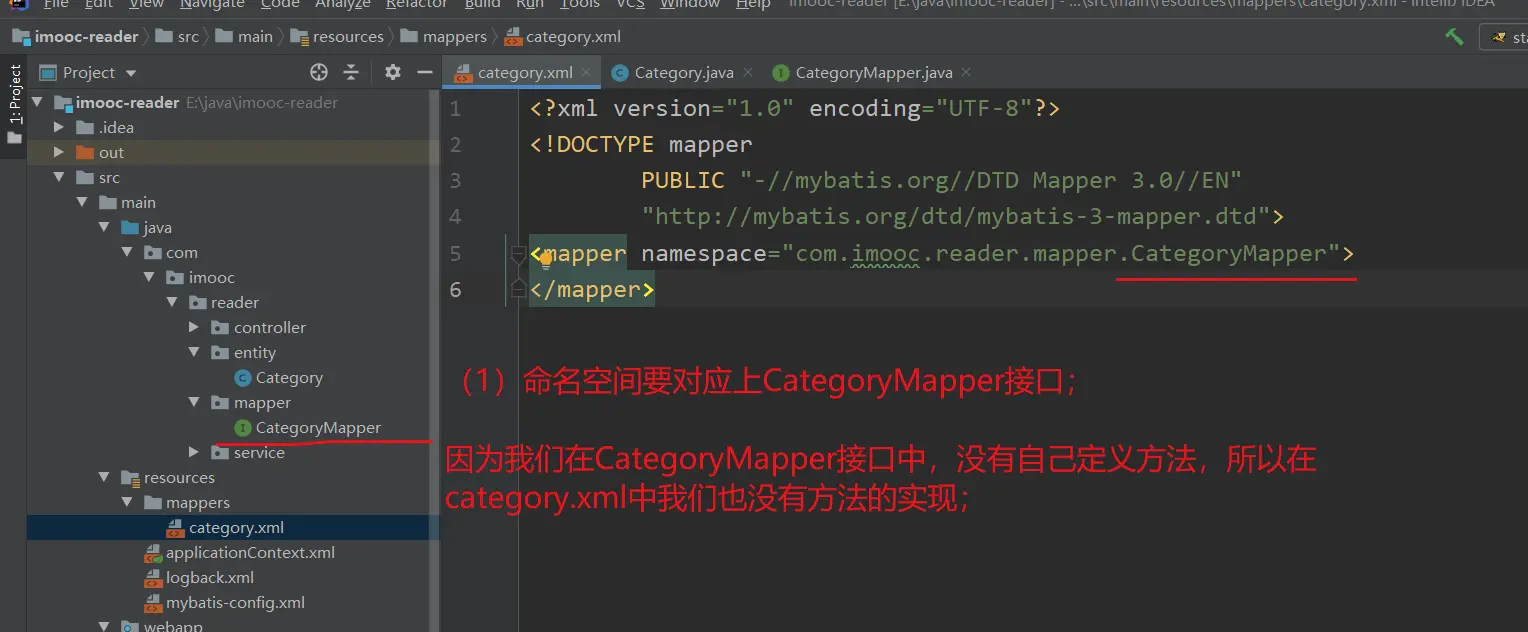Fold the mapper tag at line 5 gutter
The width and height of the screenshot is (1528, 632).
[518, 254]
